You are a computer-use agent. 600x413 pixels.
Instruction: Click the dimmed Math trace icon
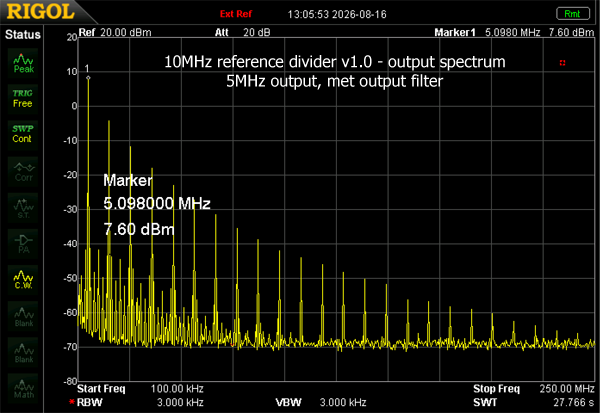pos(24,388)
